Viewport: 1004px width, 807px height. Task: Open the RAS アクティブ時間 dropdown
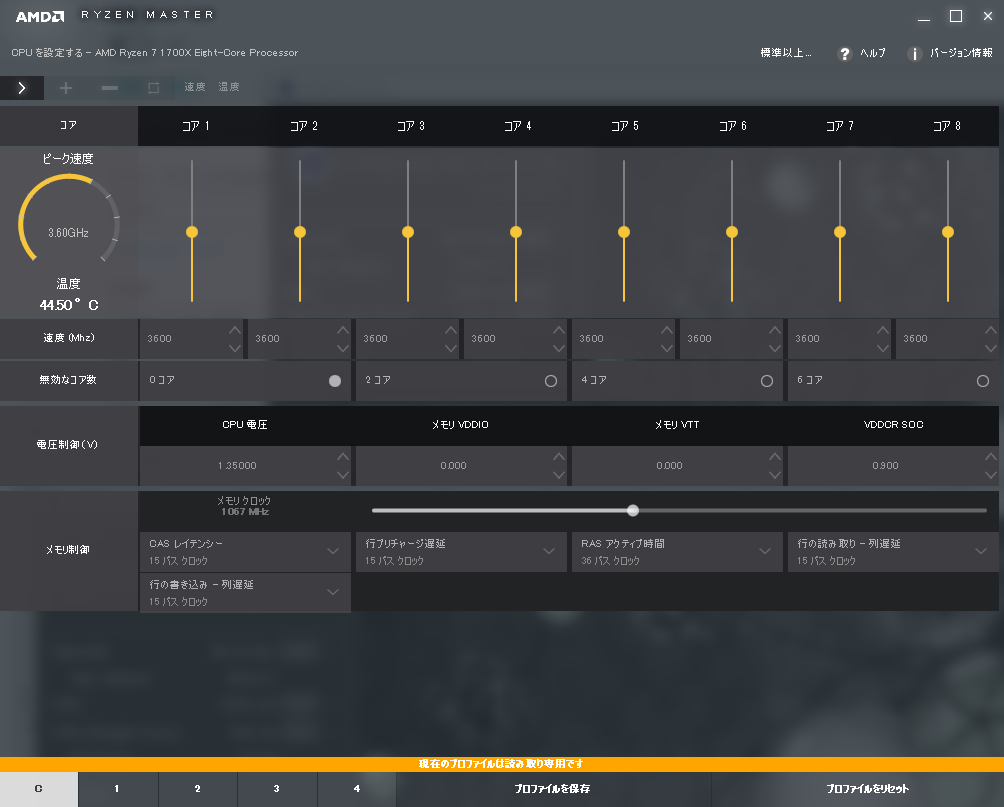pos(677,551)
